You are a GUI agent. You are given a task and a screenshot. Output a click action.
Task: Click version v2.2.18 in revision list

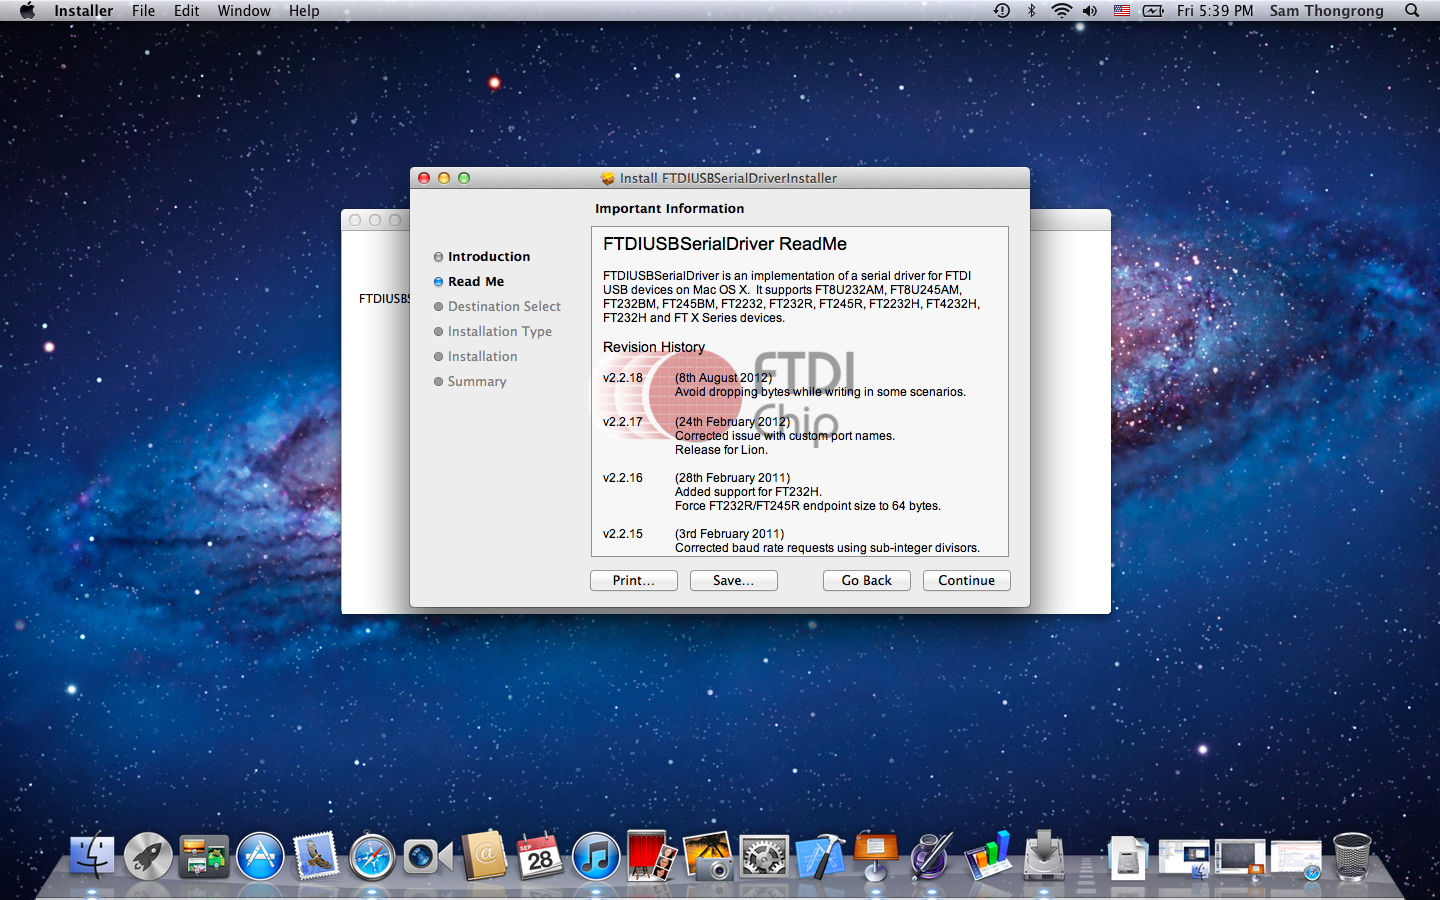(x=623, y=378)
